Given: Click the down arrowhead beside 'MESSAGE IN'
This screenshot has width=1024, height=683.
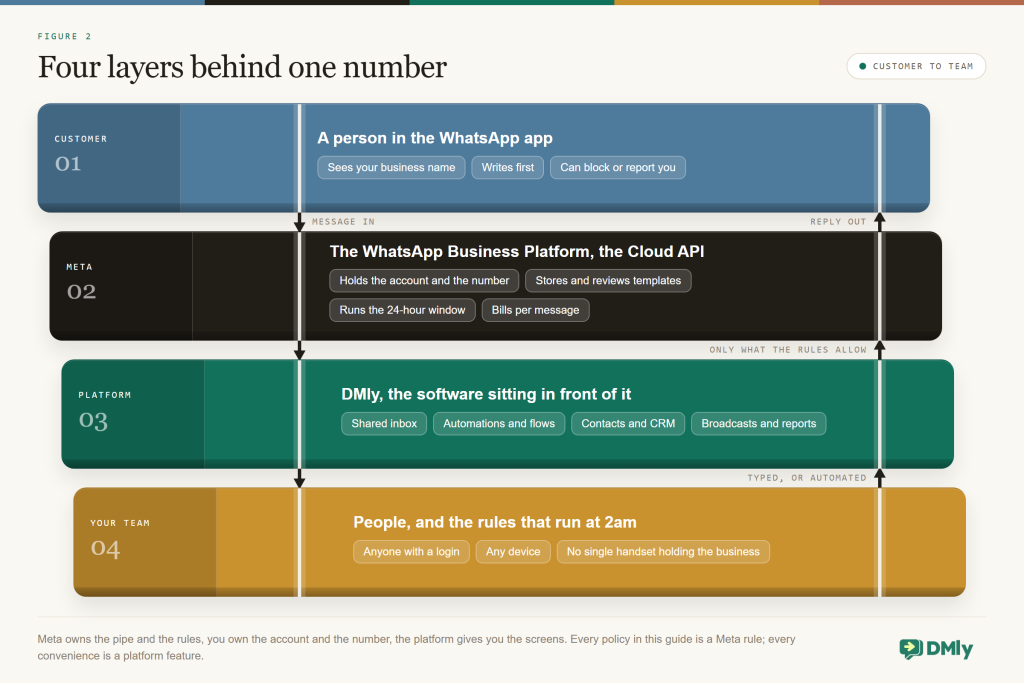Looking at the screenshot, I should pos(300,225).
